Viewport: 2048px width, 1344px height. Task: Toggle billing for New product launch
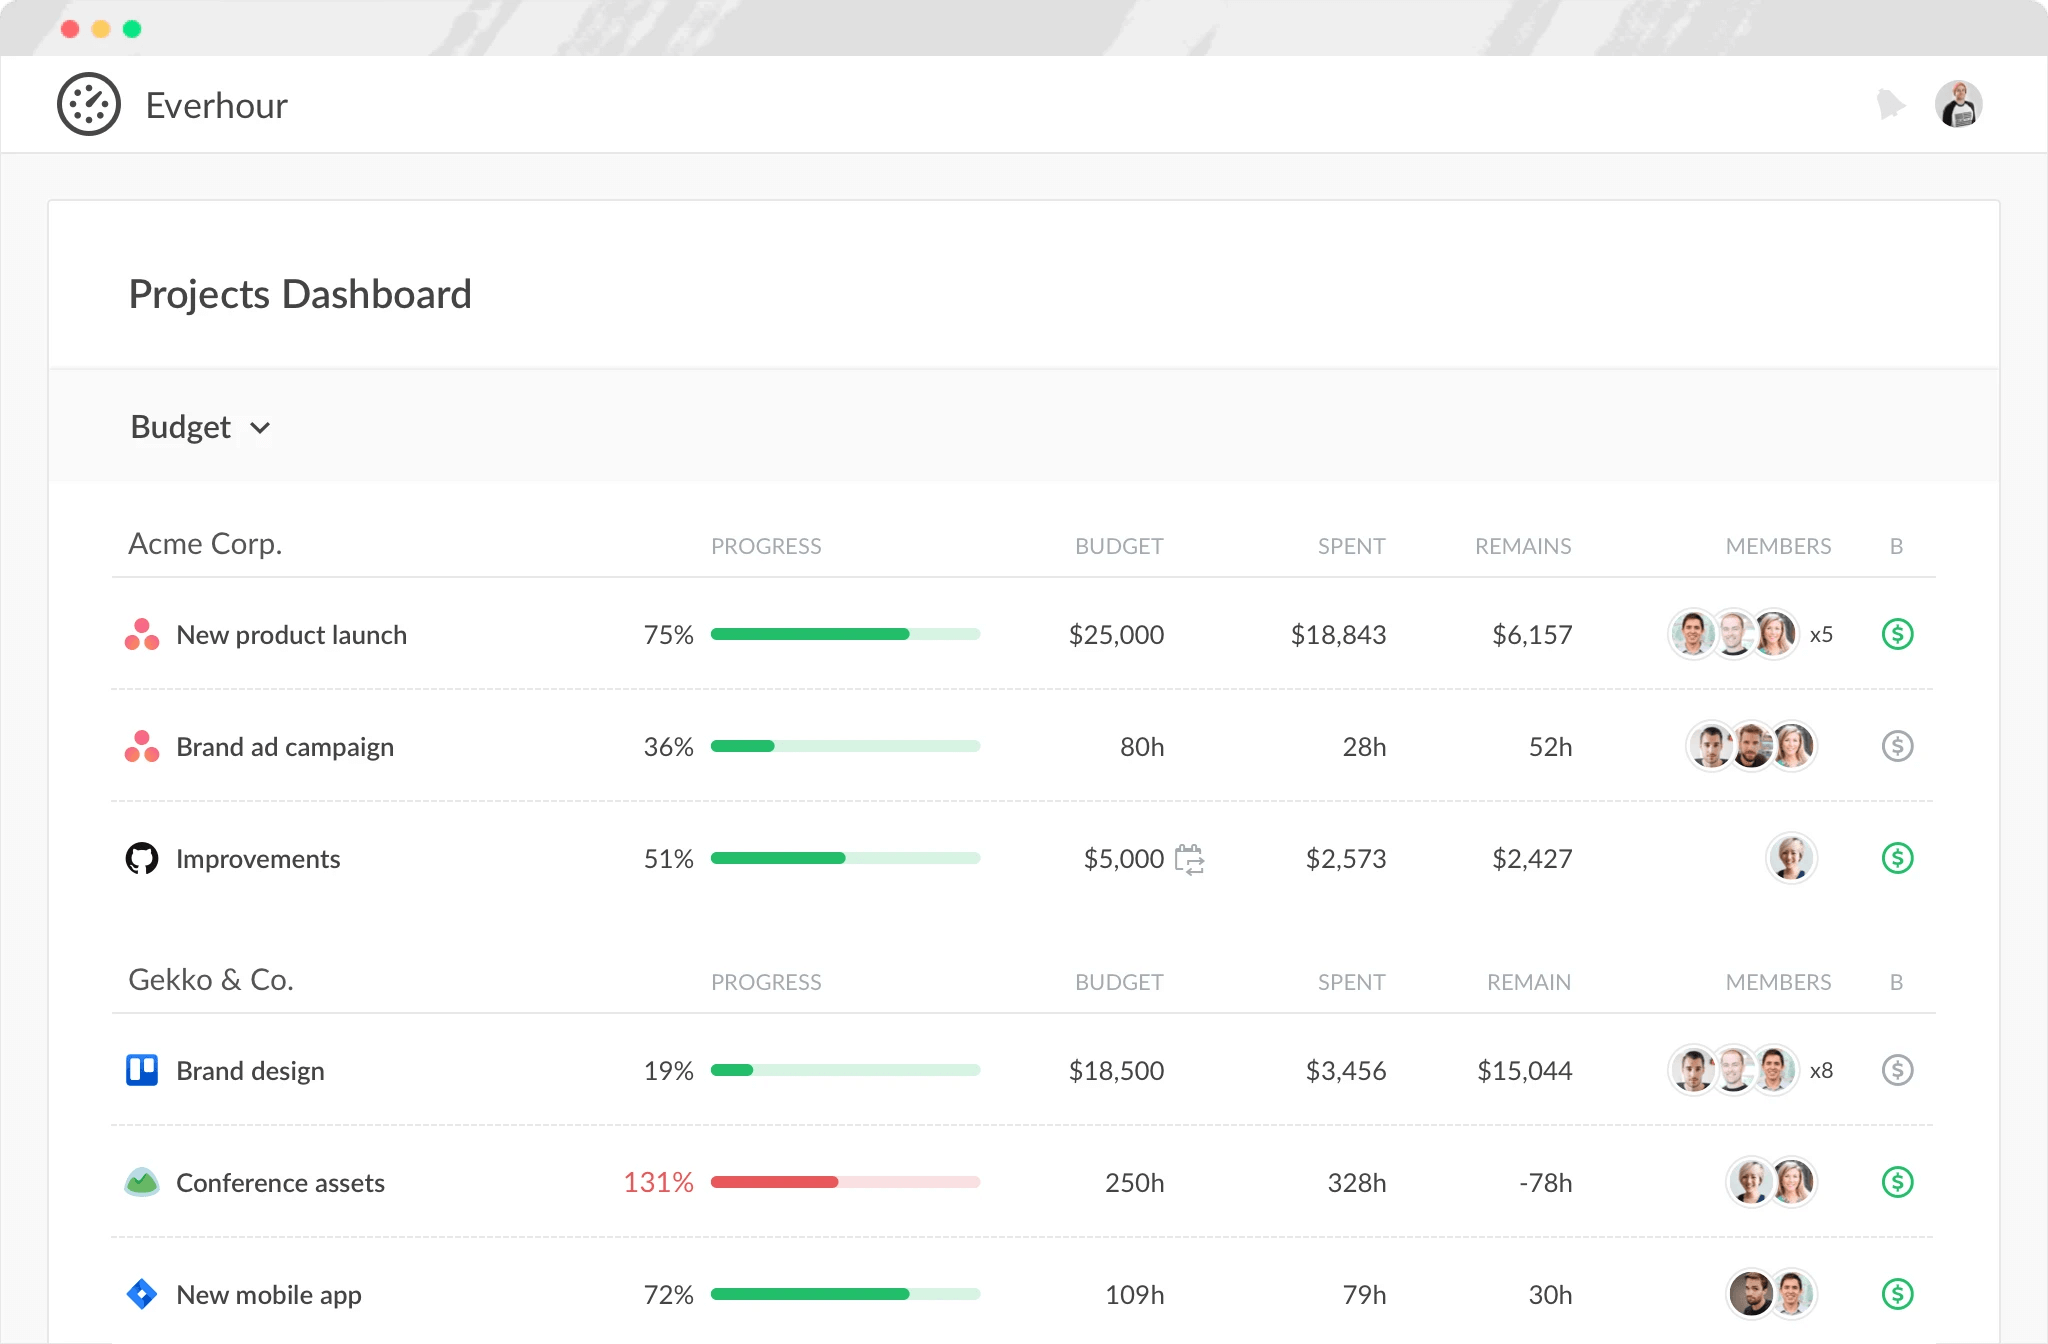pos(1897,634)
